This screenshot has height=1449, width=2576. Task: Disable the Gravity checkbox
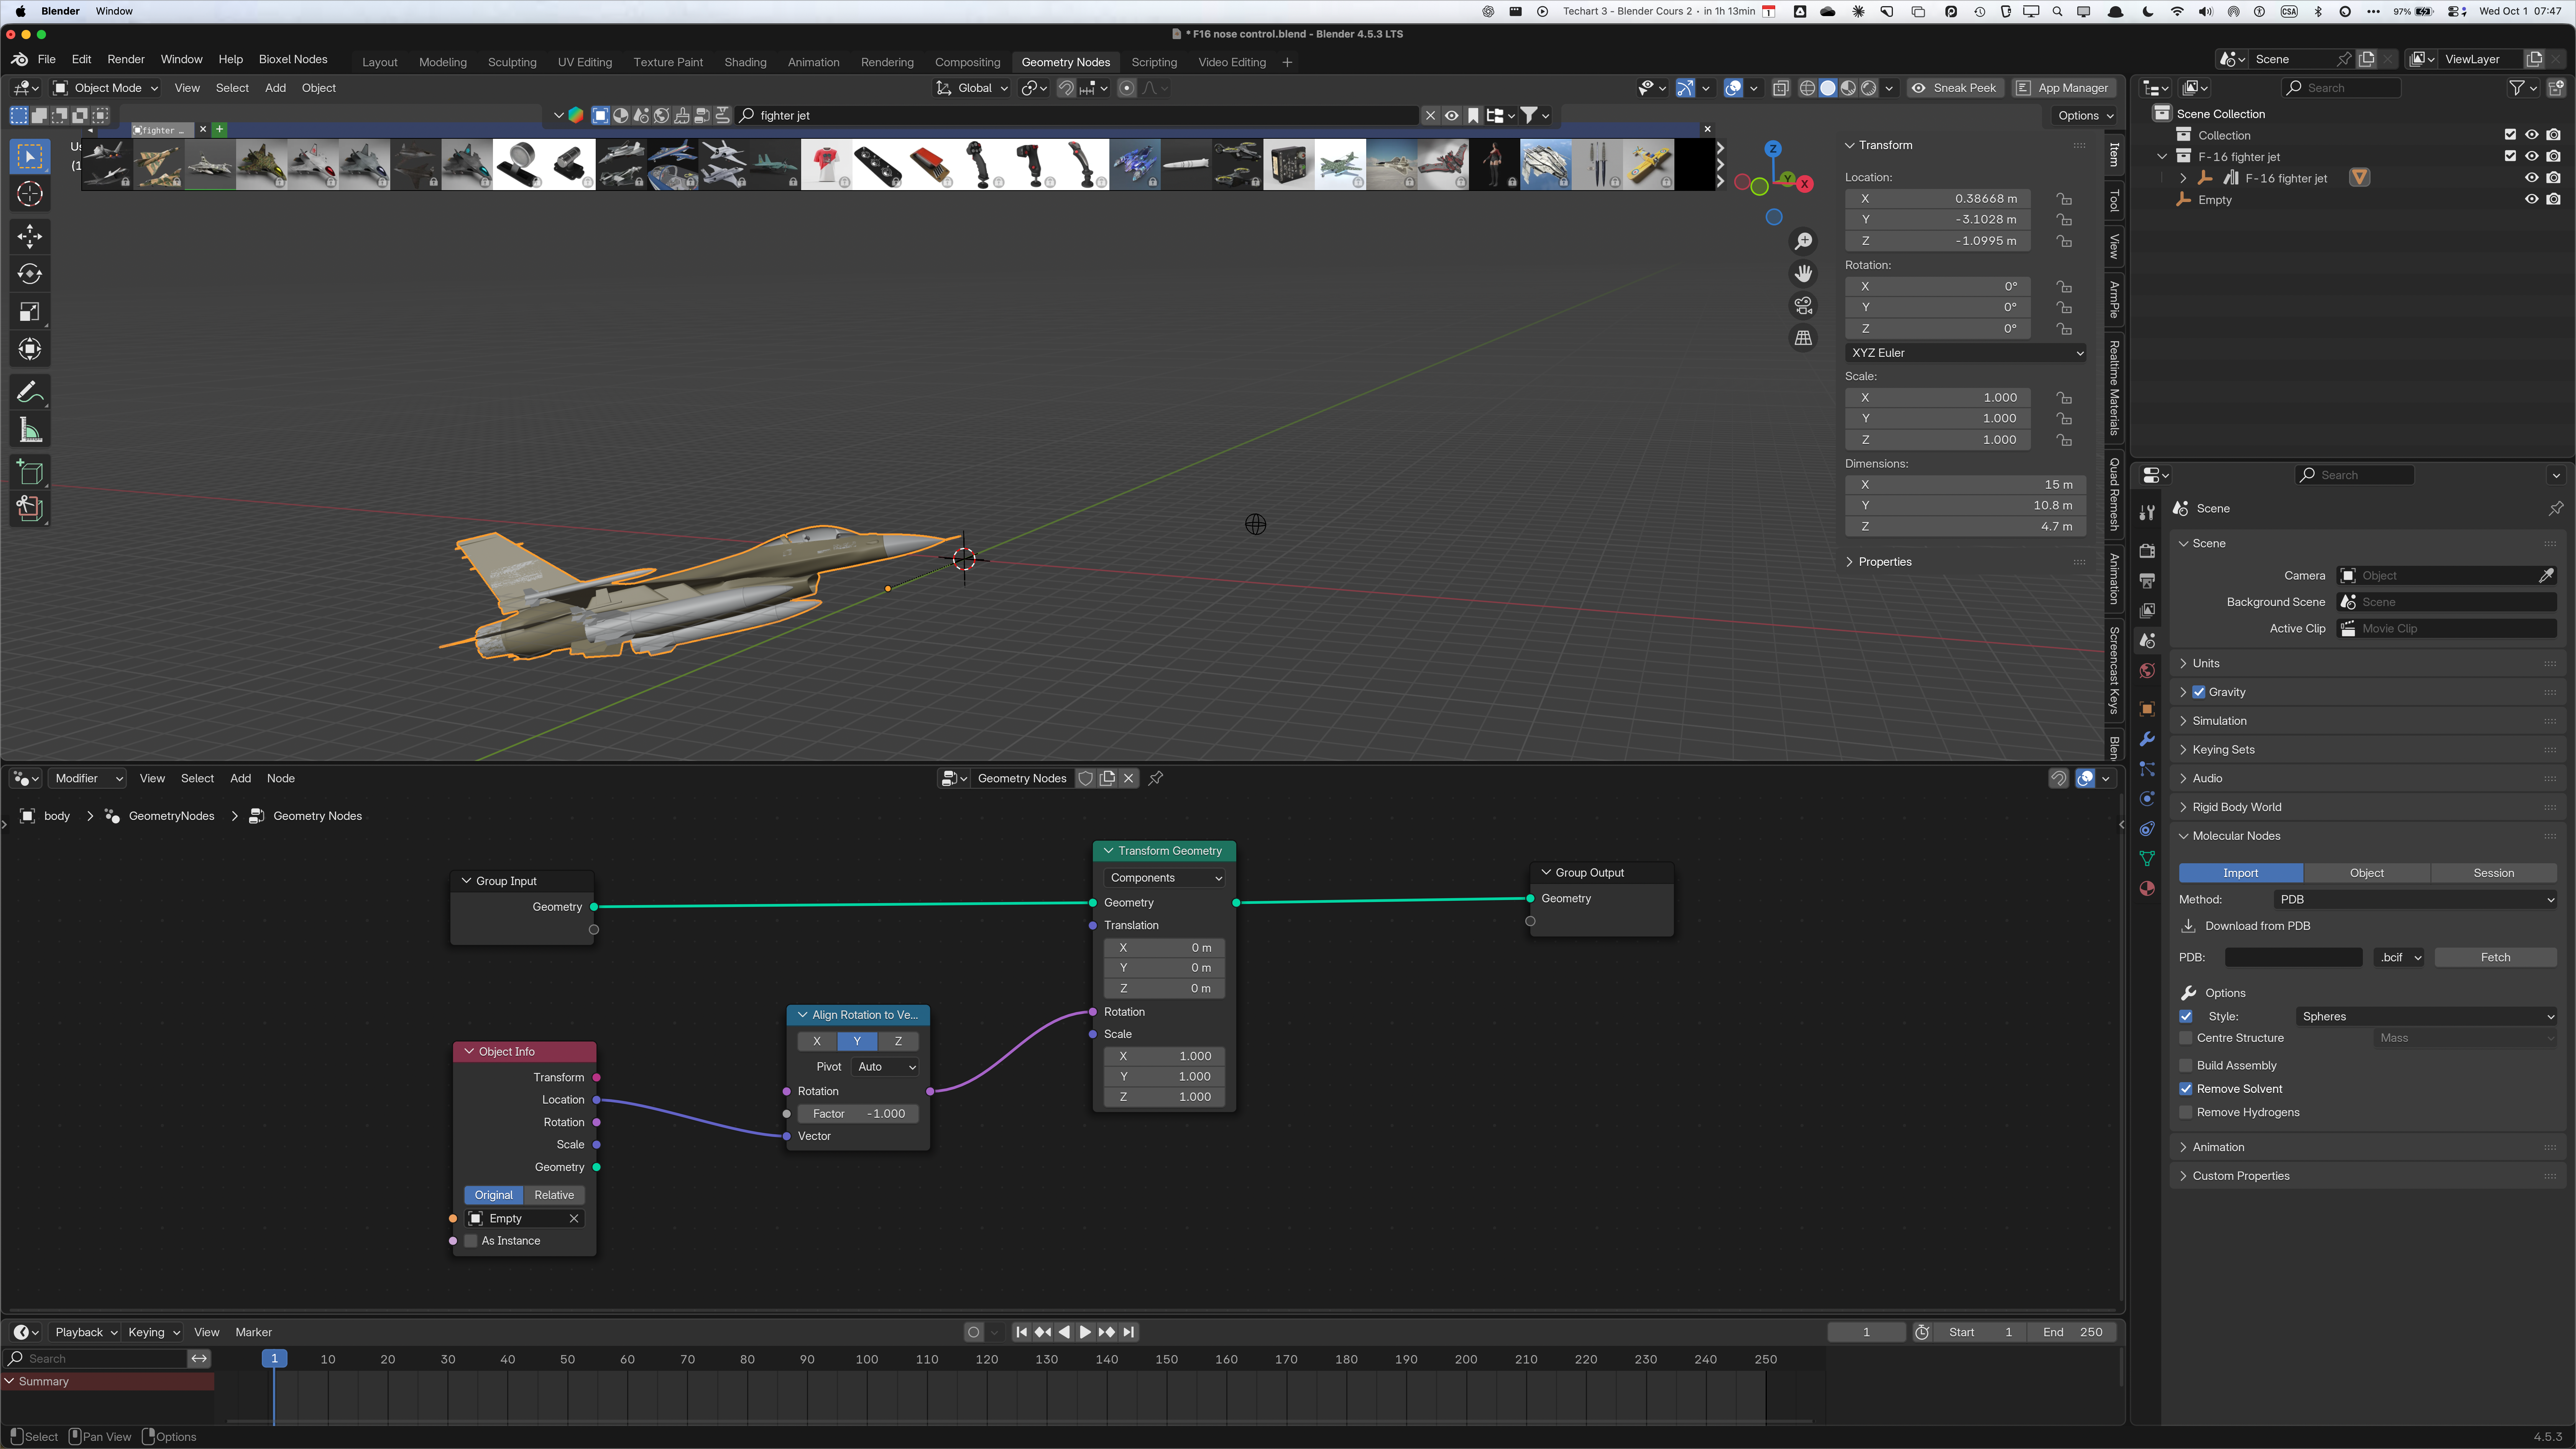[2199, 692]
